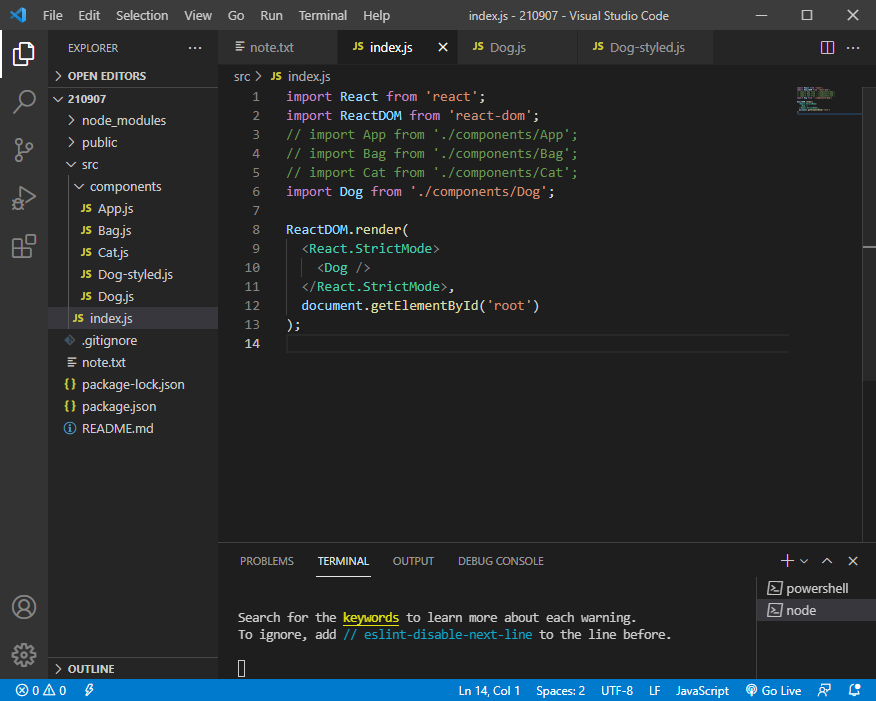Screen dimensions: 876x701
Task: Open note.txt in the file tree
Action: click(x=133, y=362)
